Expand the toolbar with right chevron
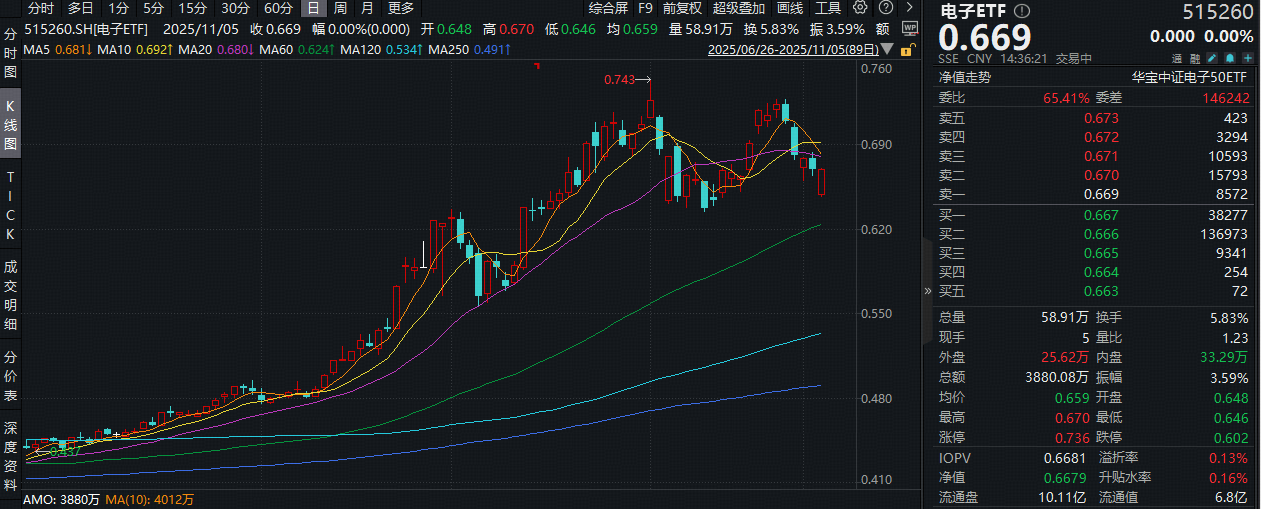This screenshot has width=1261, height=509. point(909,8)
